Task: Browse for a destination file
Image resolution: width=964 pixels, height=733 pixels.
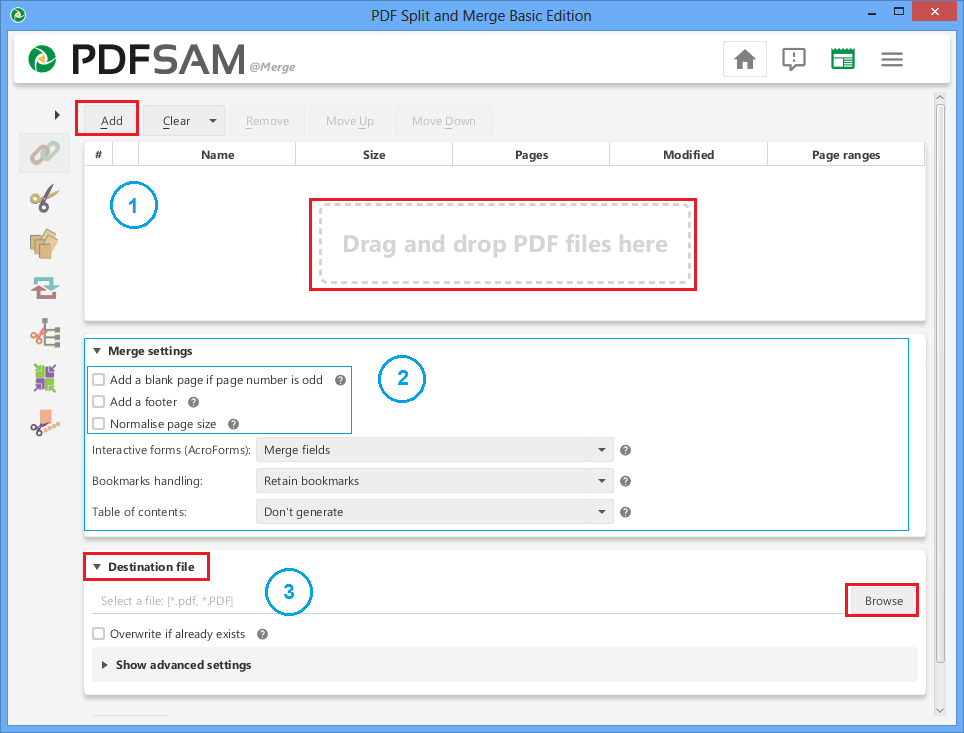Action: (881, 600)
